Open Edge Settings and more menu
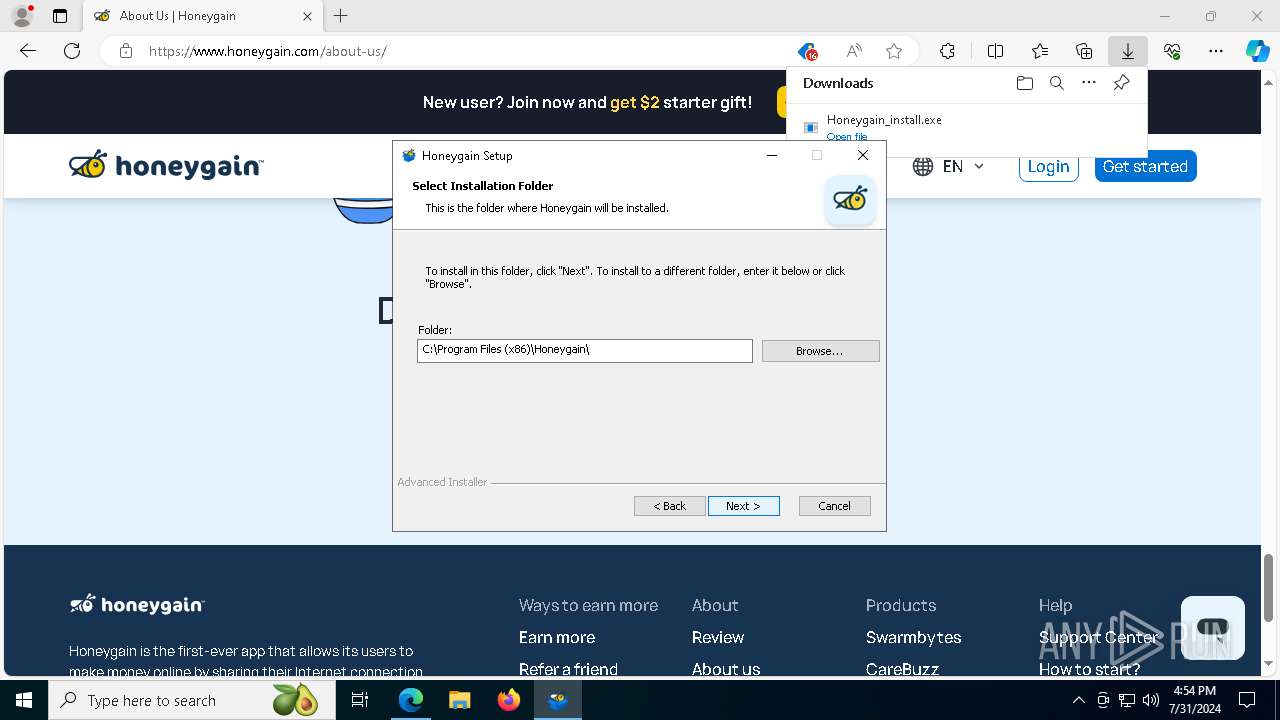This screenshot has height=720, width=1280. click(1216, 51)
